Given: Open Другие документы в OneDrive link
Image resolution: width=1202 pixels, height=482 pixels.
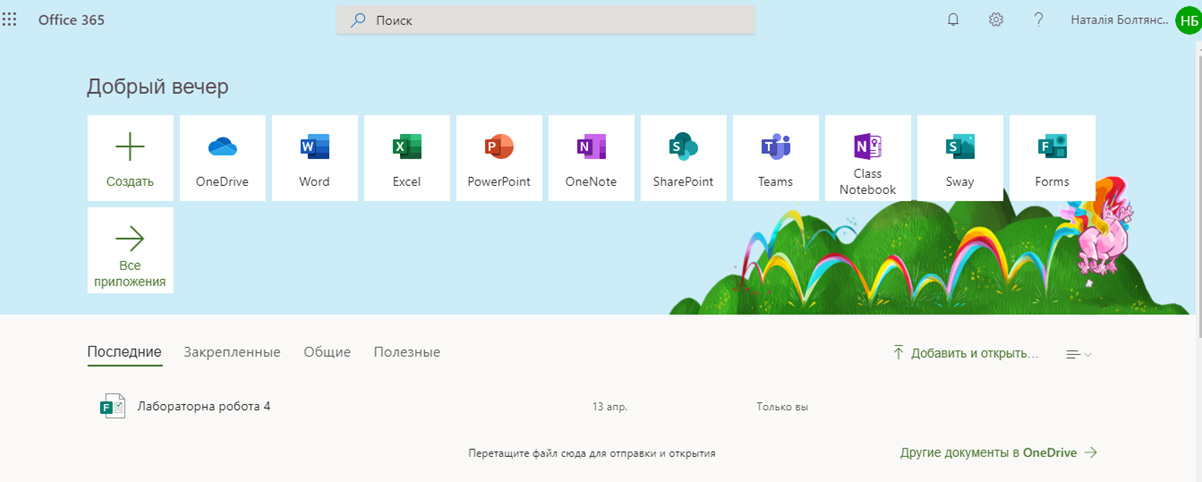Looking at the screenshot, I should coord(998,452).
